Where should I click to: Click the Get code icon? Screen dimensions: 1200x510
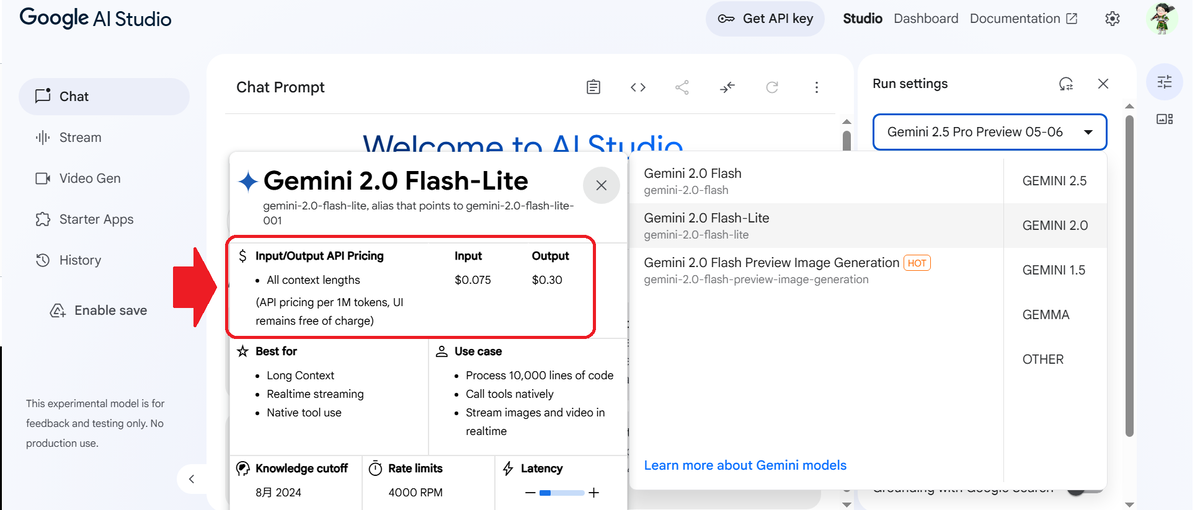[x=638, y=87]
